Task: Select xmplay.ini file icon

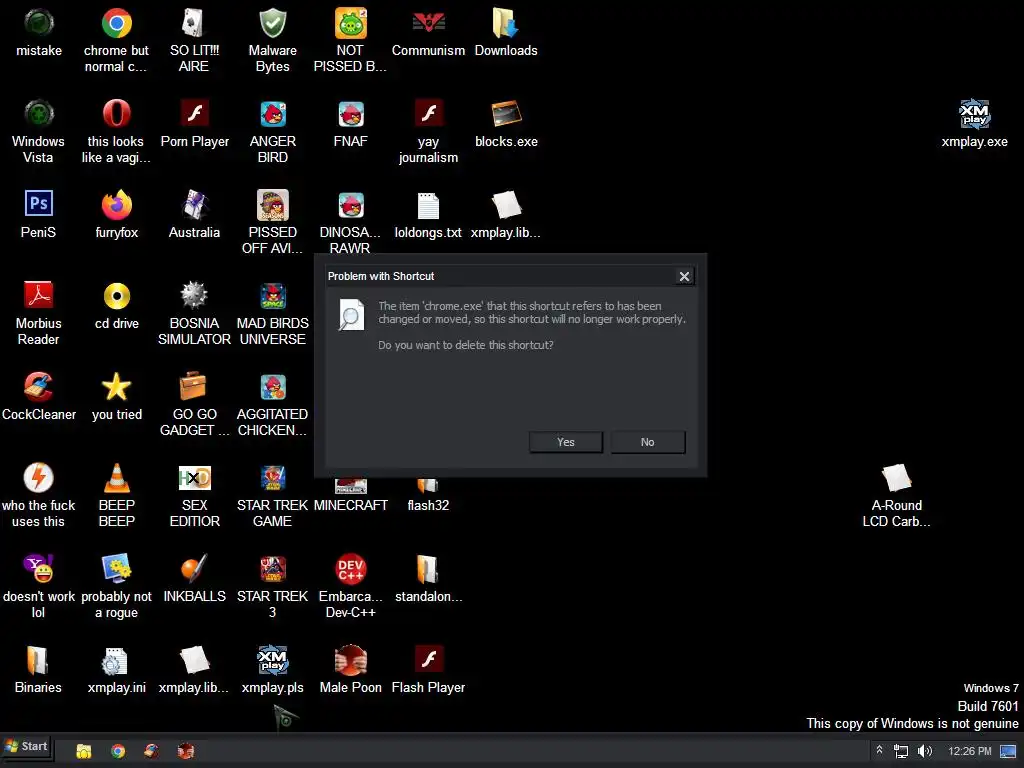Action: (116, 671)
